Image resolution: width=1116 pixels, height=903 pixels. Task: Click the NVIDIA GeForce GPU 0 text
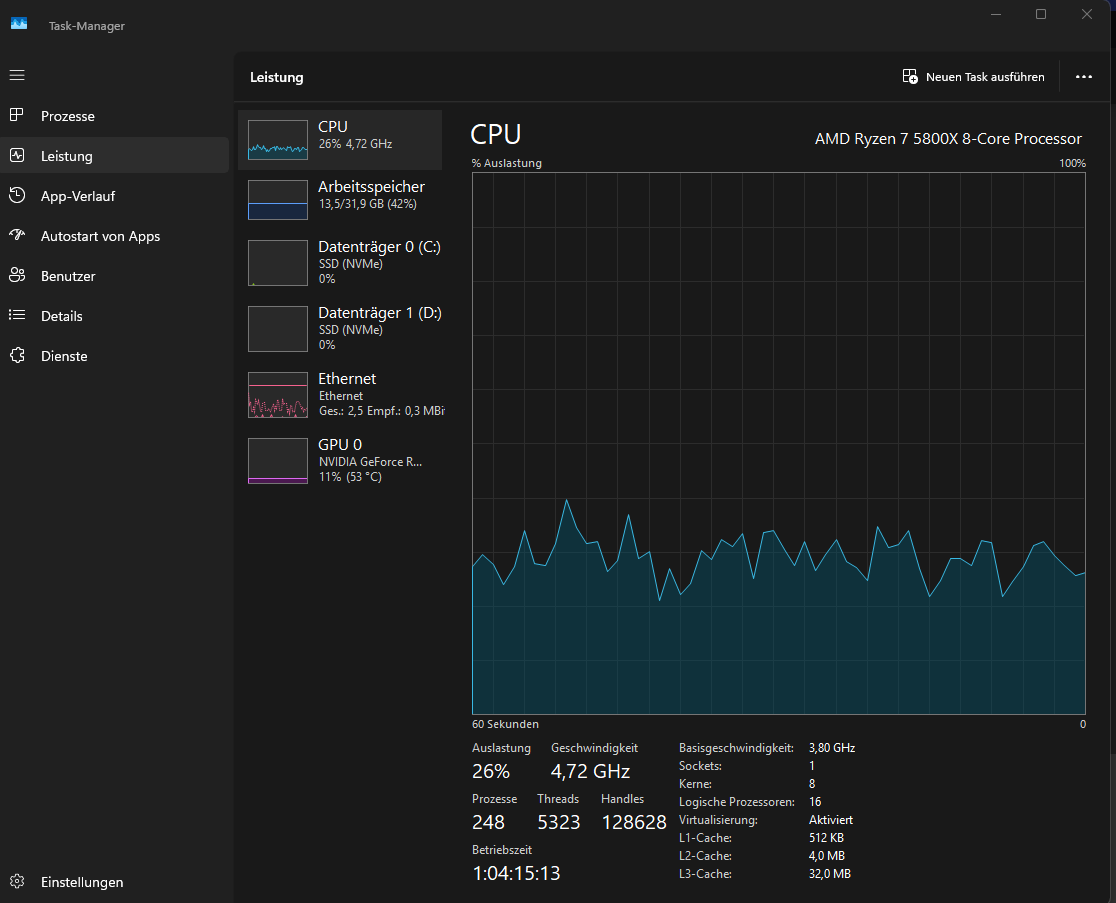pyautogui.click(x=370, y=462)
